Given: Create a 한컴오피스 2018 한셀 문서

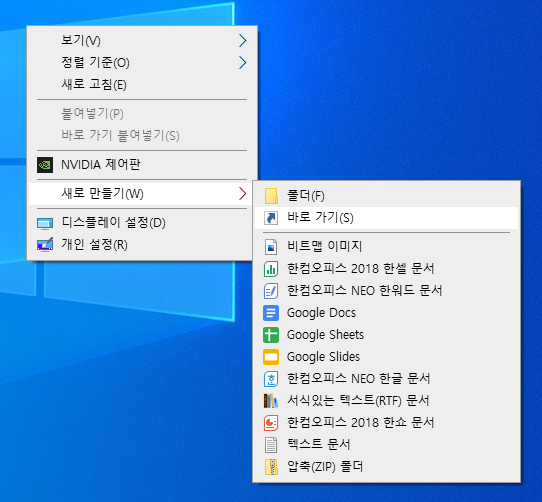Looking at the screenshot, I should tap(386, 269).
